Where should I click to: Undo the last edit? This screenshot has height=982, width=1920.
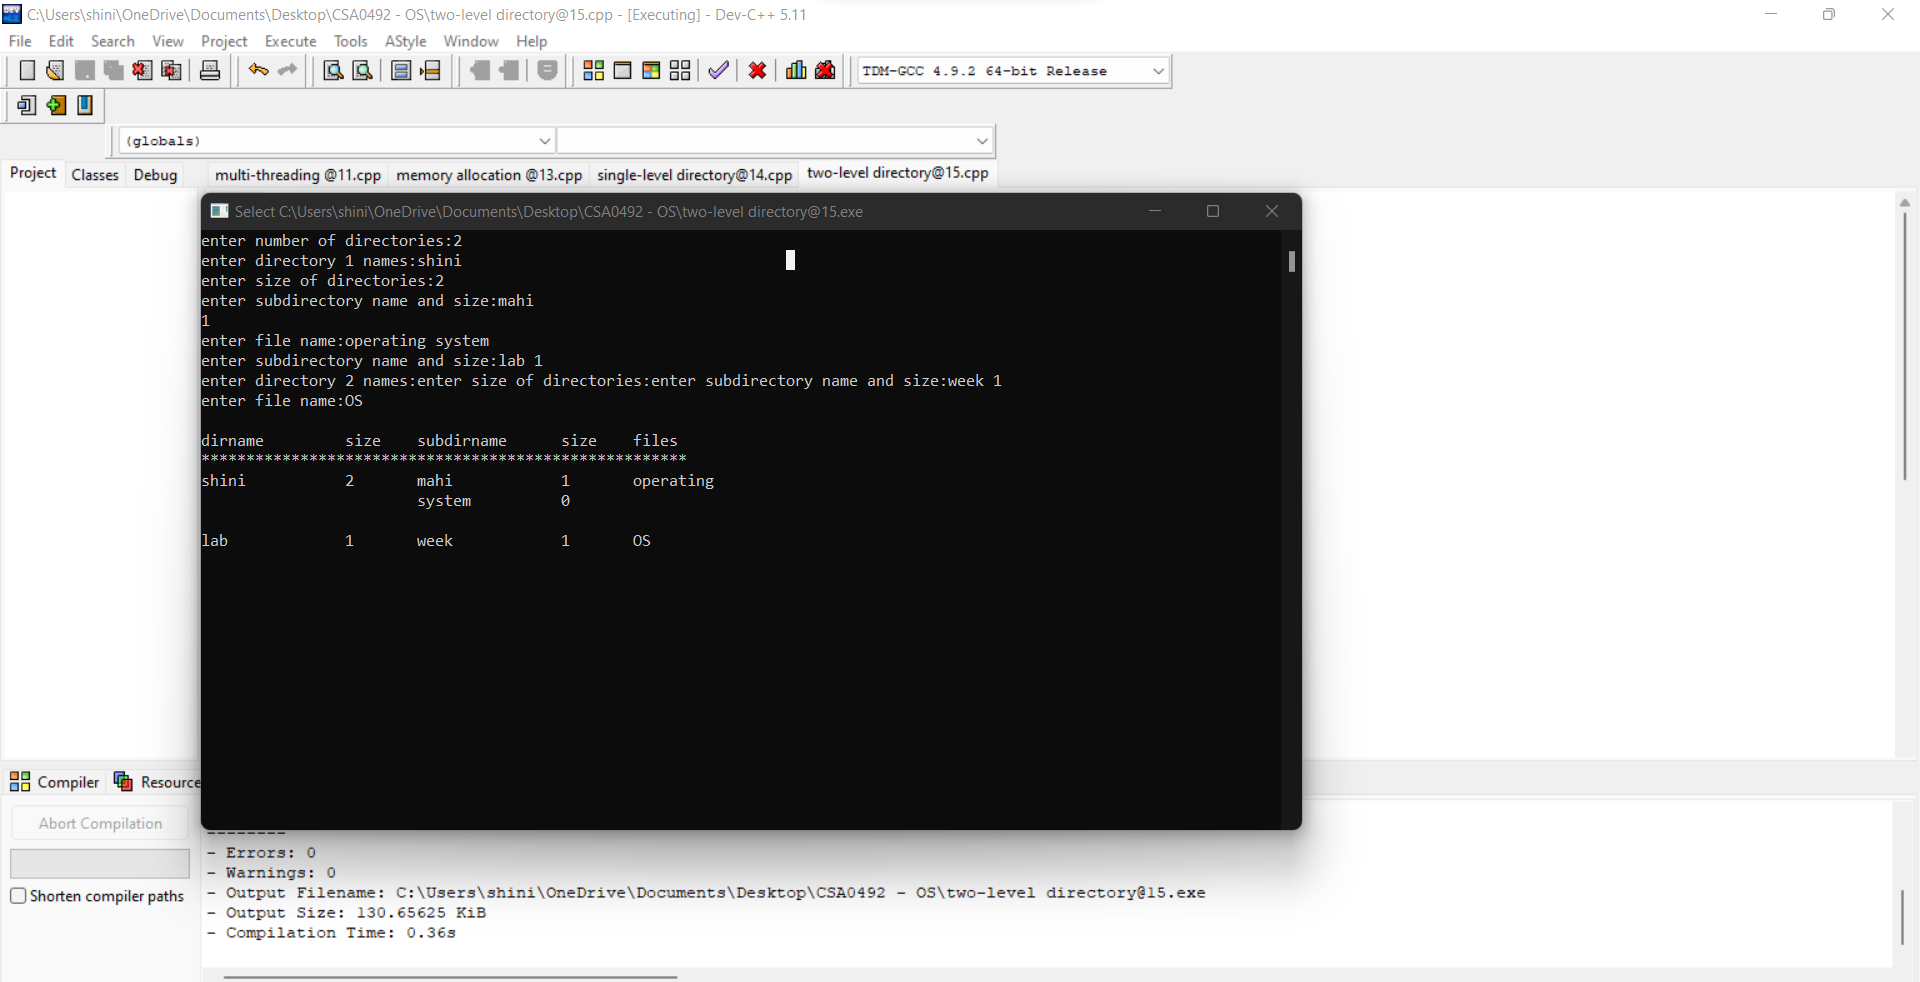tap(258, 70)
